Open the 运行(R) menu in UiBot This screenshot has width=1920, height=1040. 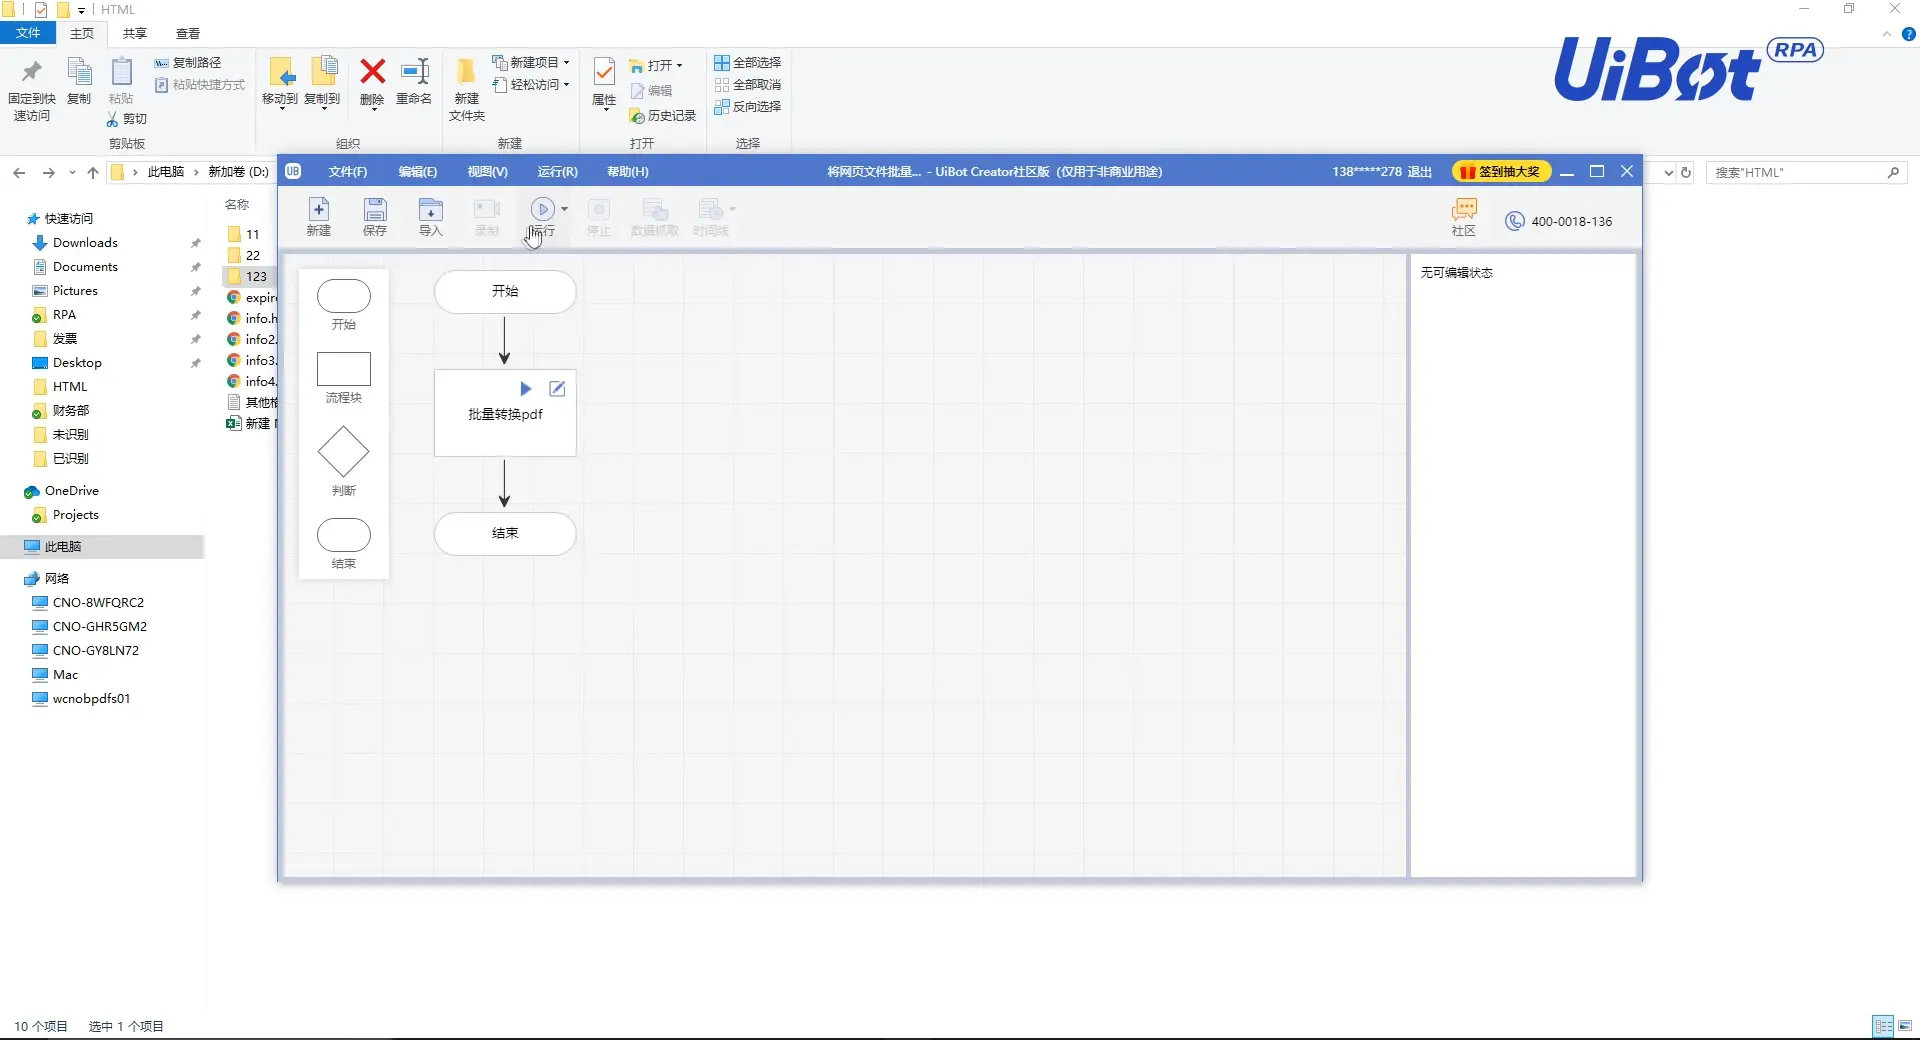[x=558, y=172]
